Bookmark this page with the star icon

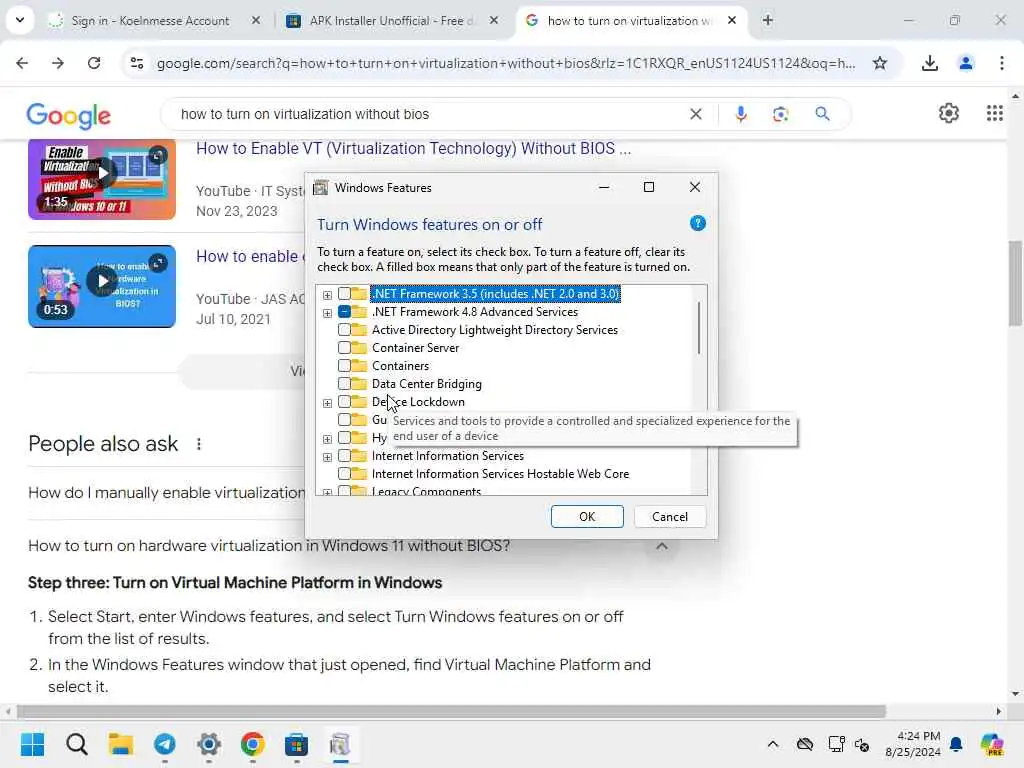tap(880, 63)
